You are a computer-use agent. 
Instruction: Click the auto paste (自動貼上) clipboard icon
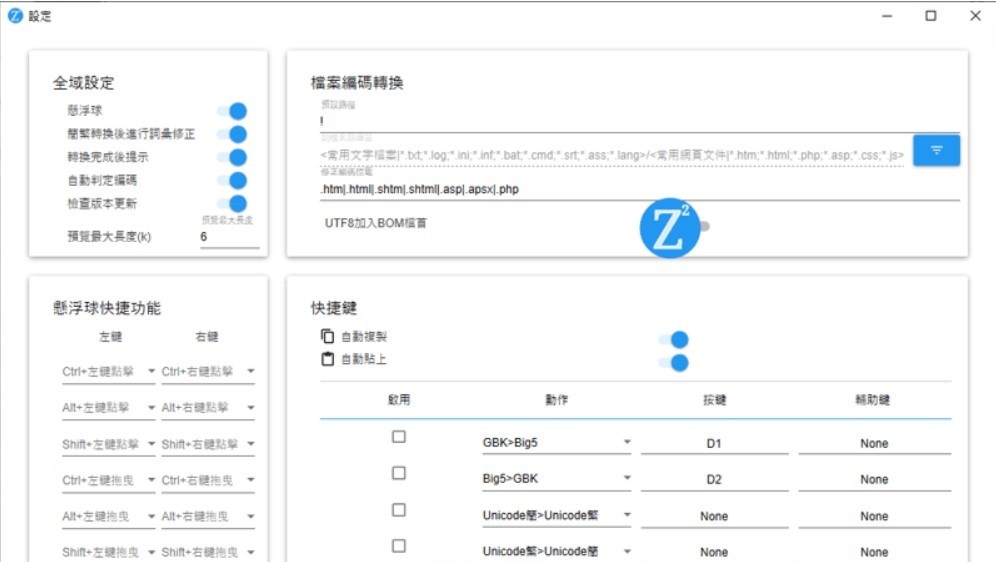327,359
